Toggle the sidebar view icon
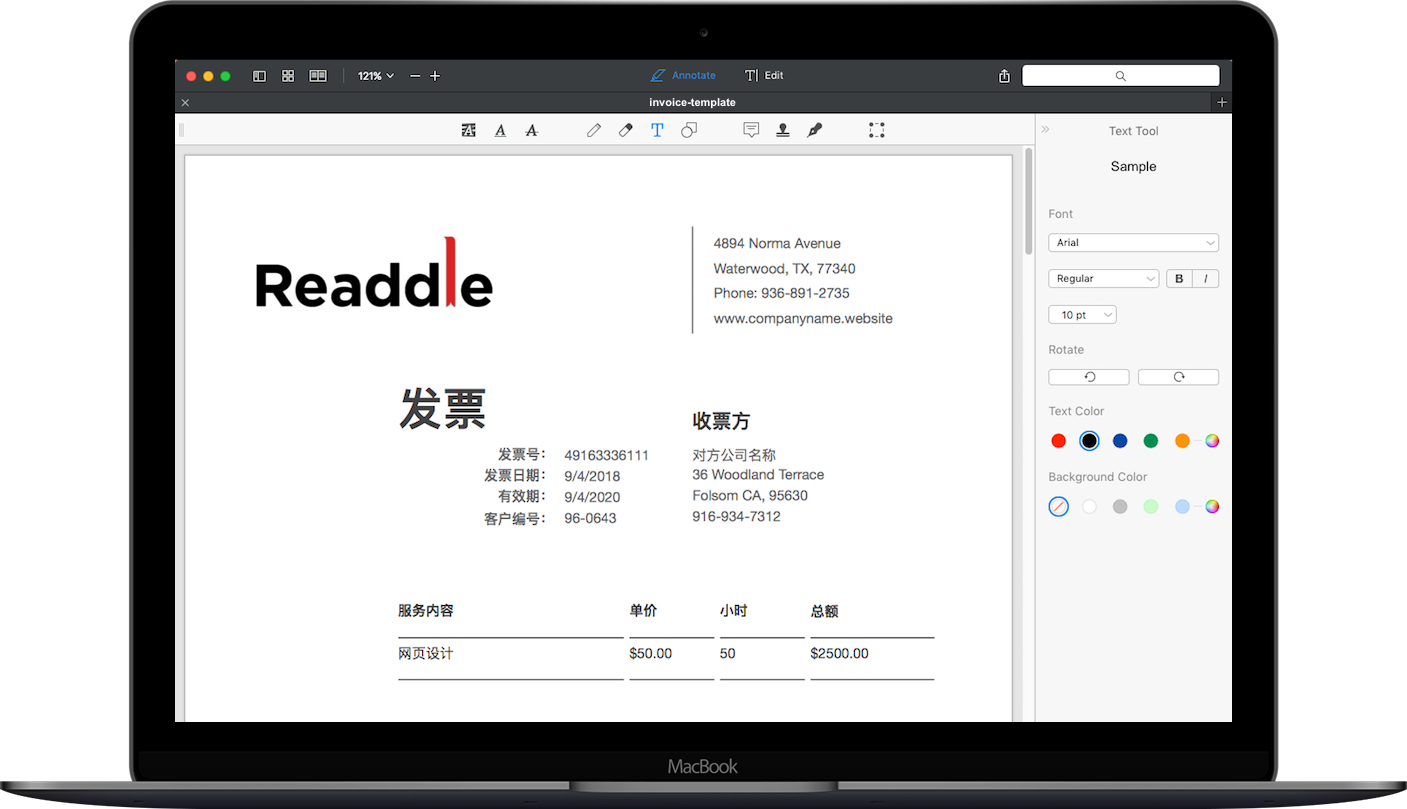The width and height of the screenshot is (1407, 809). tap(260, 76)
